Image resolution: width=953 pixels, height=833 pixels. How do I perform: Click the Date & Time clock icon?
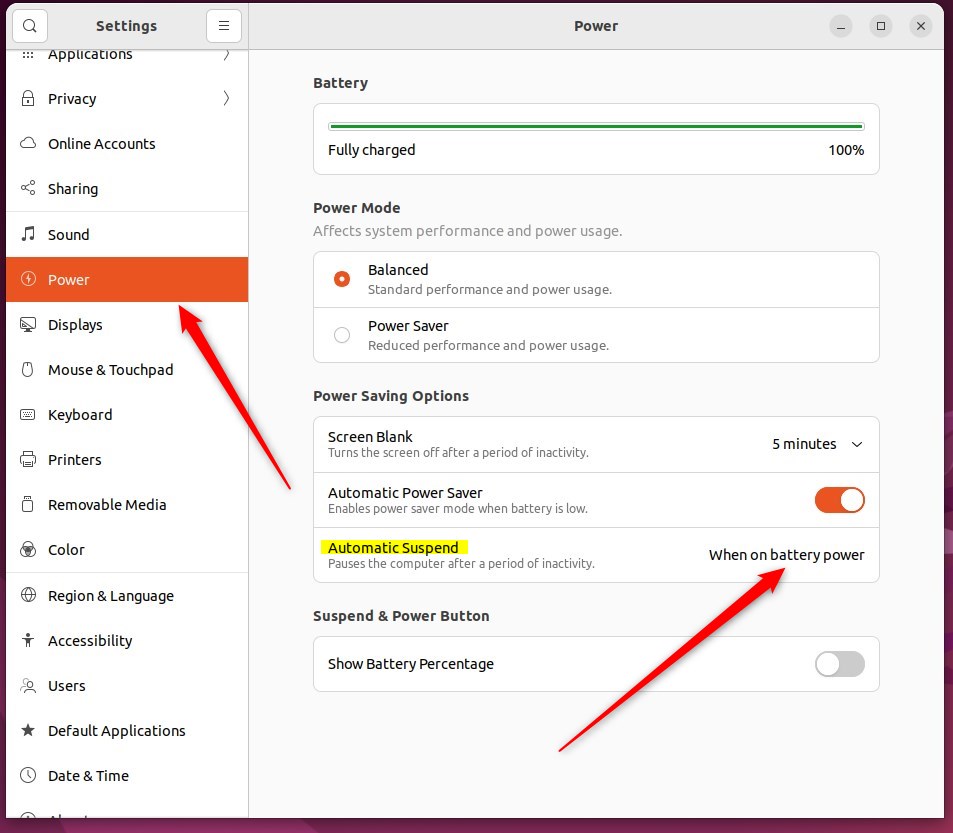(x=28, y=775)
